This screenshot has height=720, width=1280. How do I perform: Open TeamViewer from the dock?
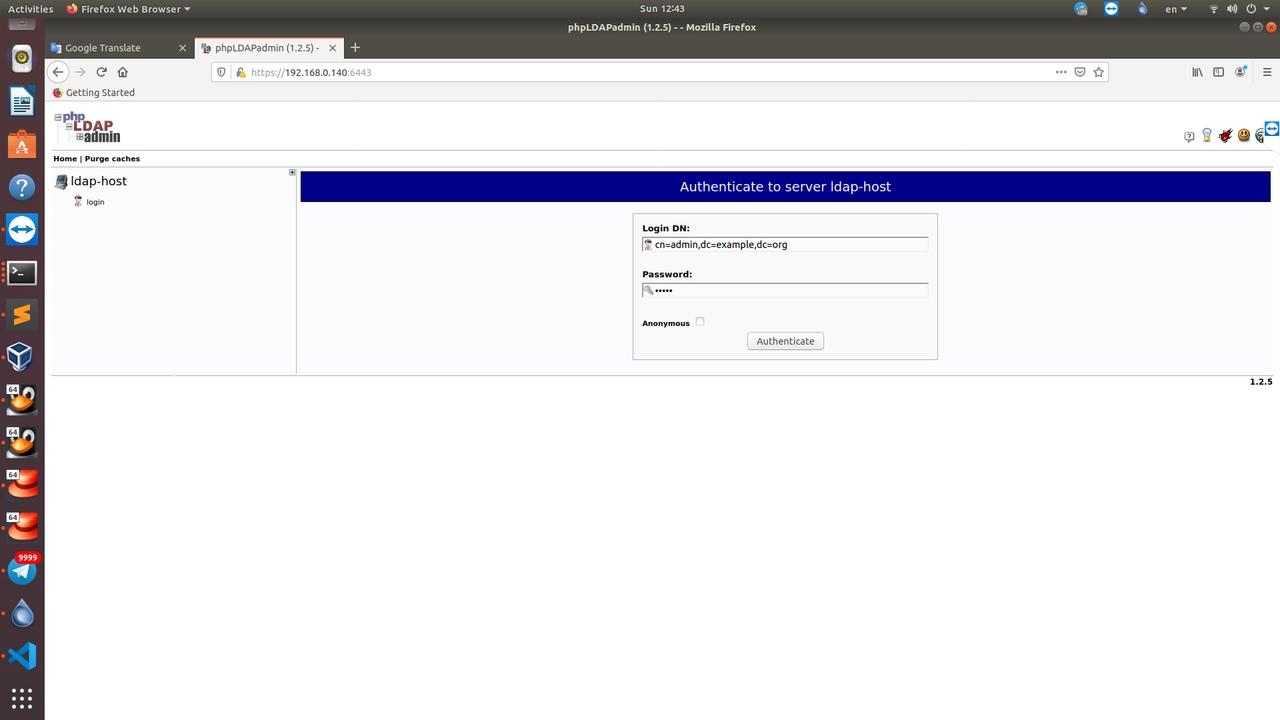[22, 229]
